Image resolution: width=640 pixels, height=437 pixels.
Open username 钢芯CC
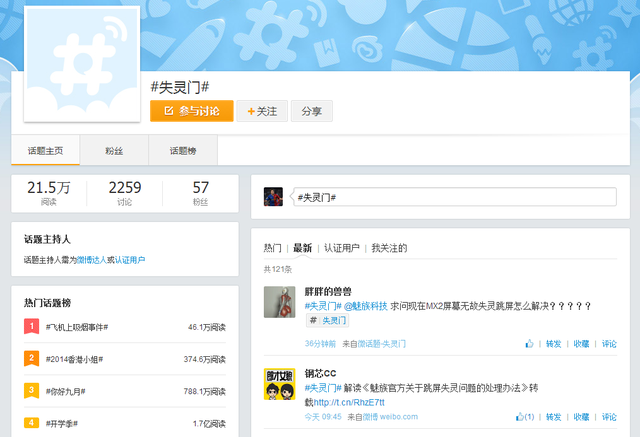pos(320,373)
